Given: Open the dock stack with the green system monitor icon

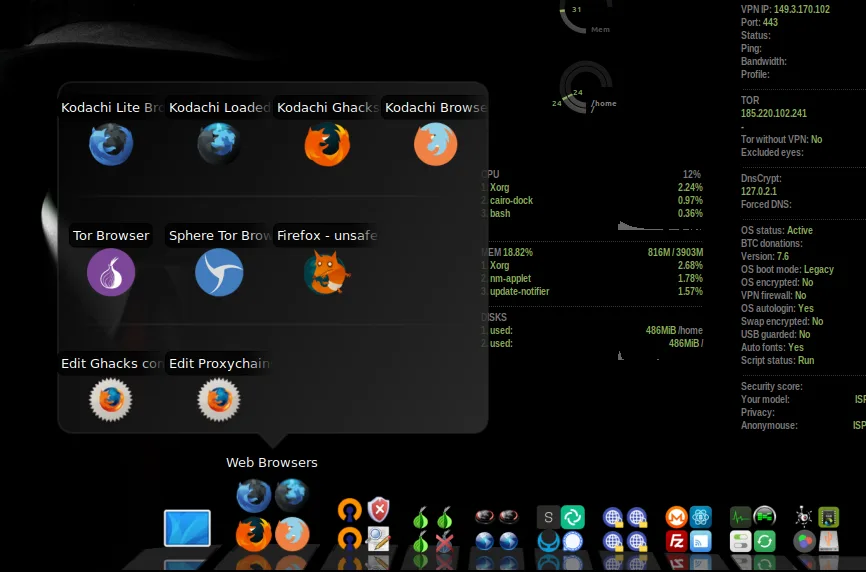Looking at the screenshot, I should pos(753,529).
